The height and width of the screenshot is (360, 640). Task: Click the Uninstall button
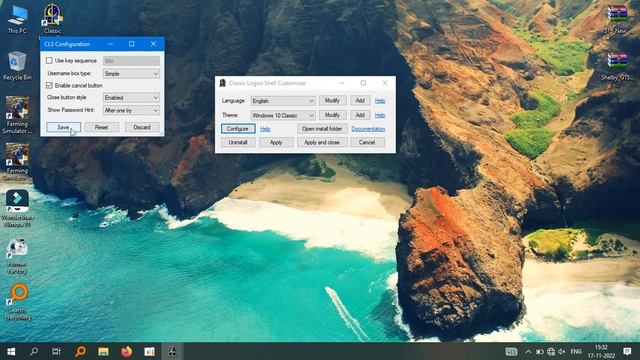[238, 142]
